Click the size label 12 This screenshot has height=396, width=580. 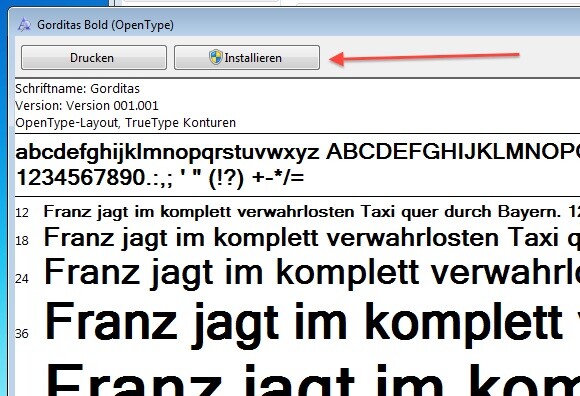coord(22,213)
